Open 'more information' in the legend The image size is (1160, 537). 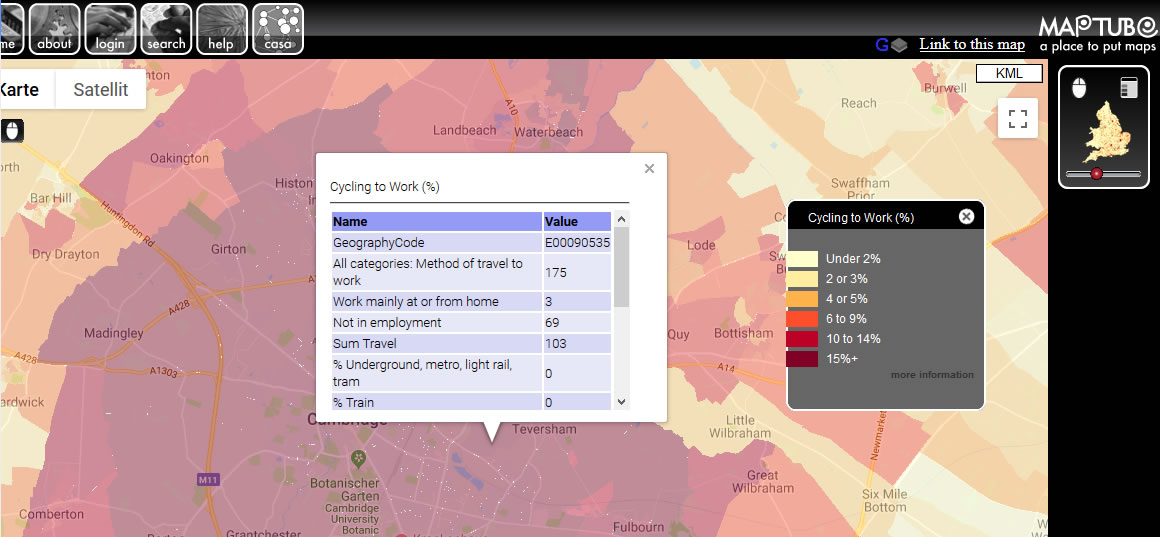[932, 375]
